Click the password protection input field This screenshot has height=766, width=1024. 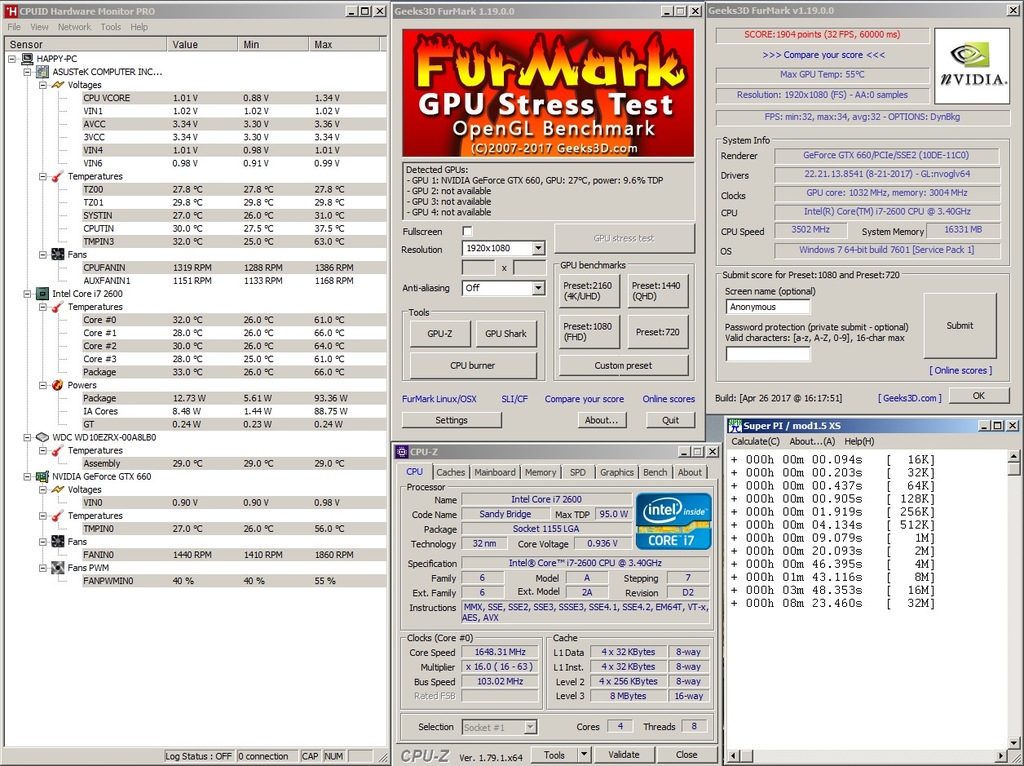[x=767, y=354]
